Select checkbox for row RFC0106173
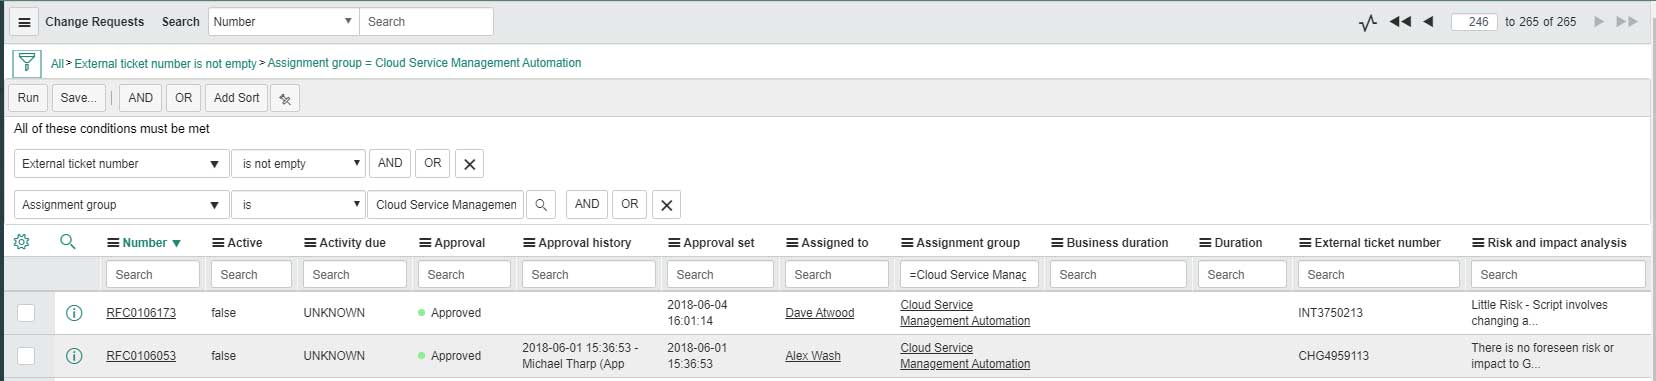Screen dimensions: 1656x381 click(26, 313)
